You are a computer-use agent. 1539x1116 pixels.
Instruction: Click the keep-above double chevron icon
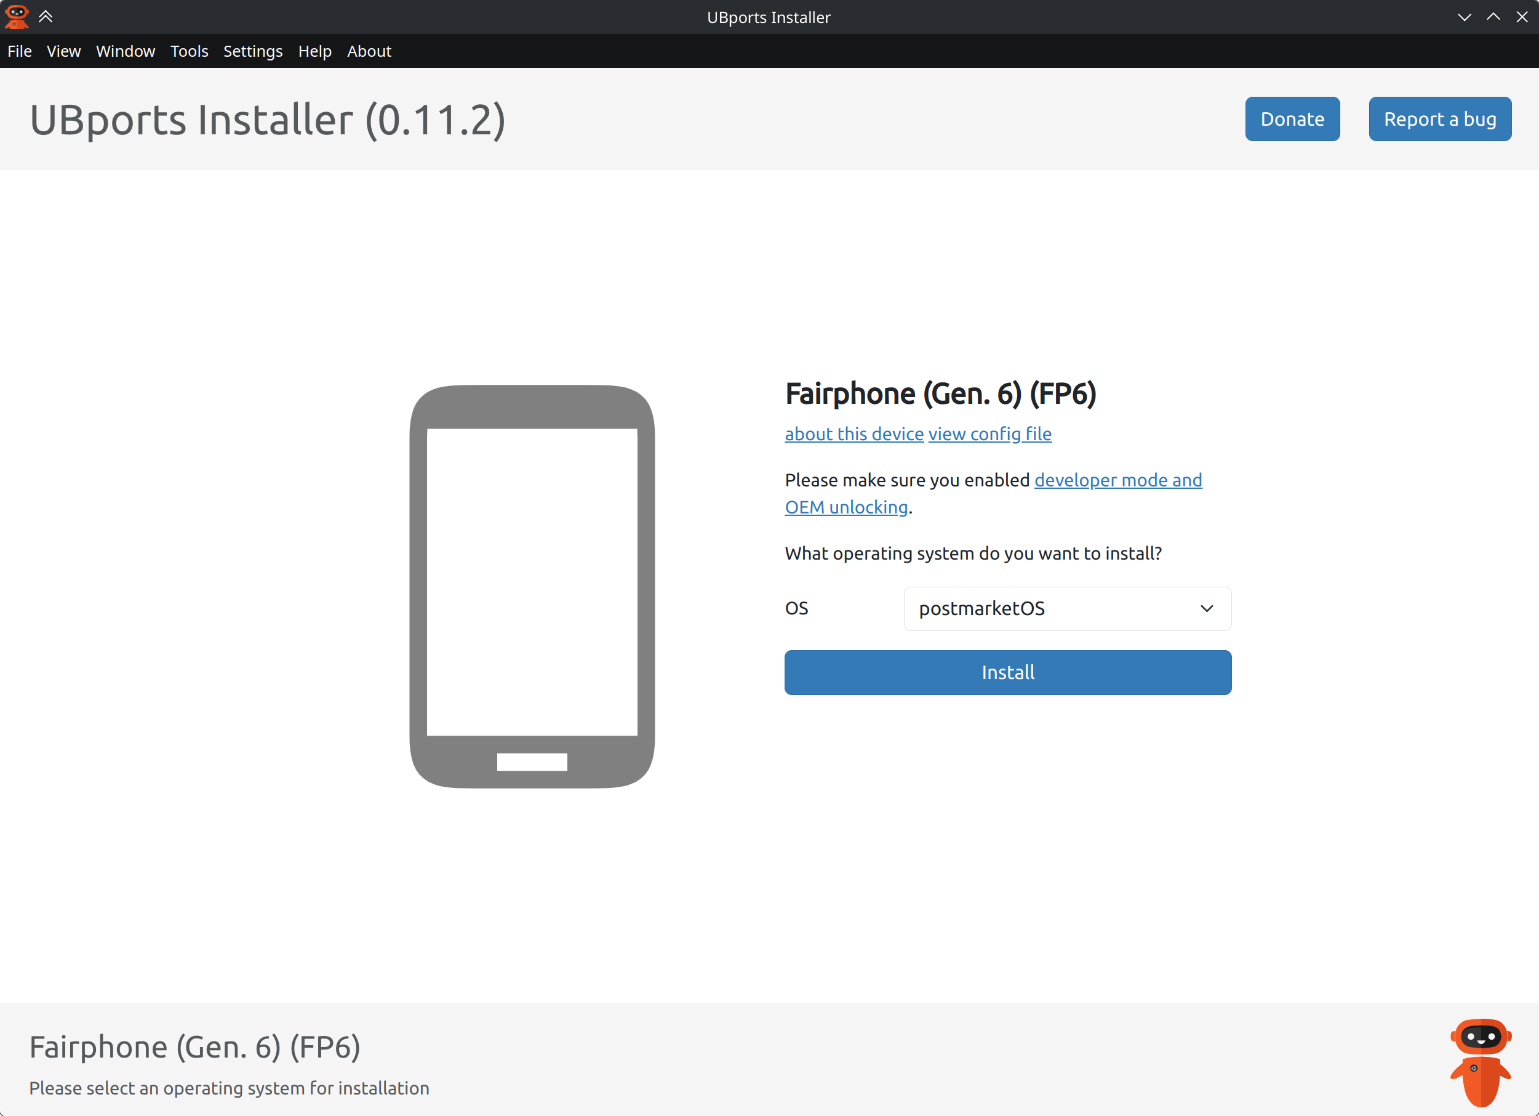click(x=46, y=17)
